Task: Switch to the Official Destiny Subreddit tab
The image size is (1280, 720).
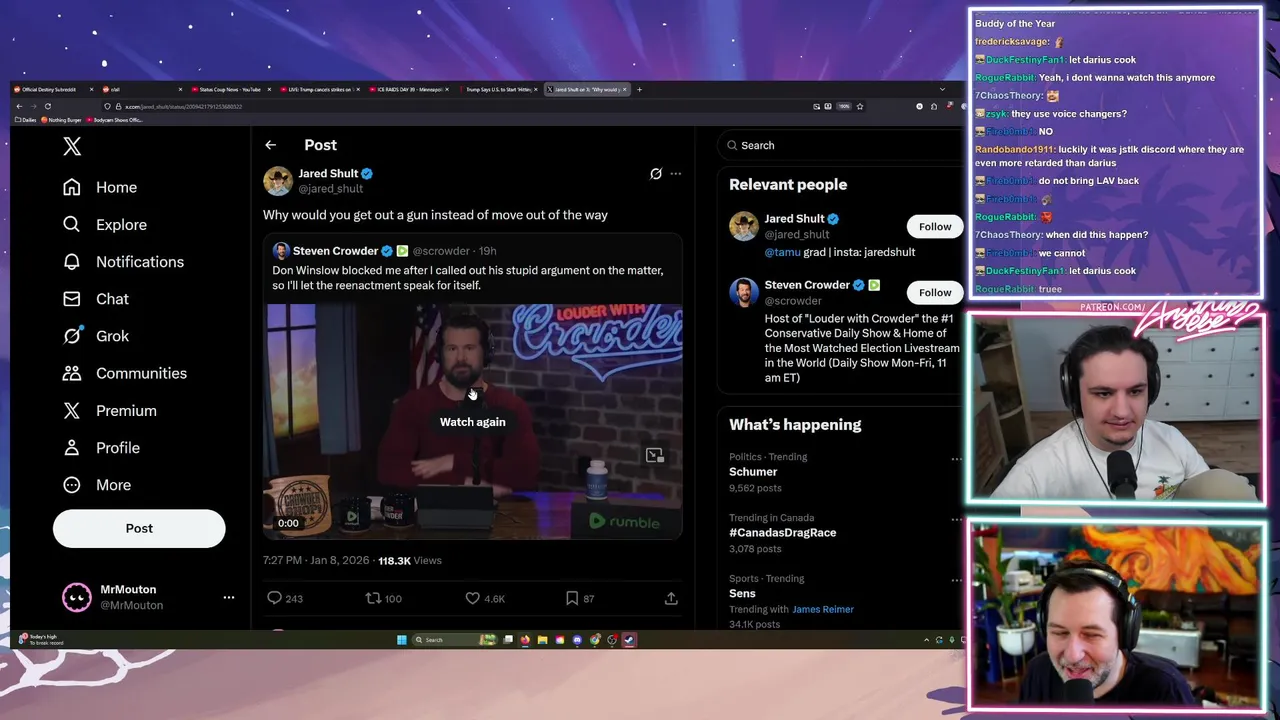Action: tap(52, 89)
